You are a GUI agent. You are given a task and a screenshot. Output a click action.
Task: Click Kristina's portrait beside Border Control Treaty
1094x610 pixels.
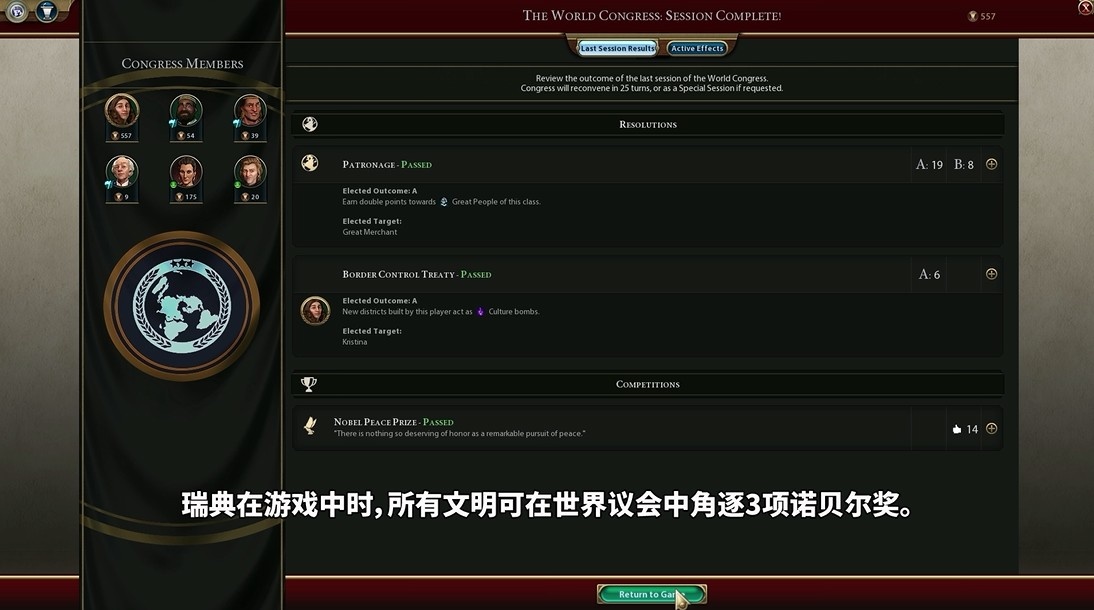click(x=315, y=311)
